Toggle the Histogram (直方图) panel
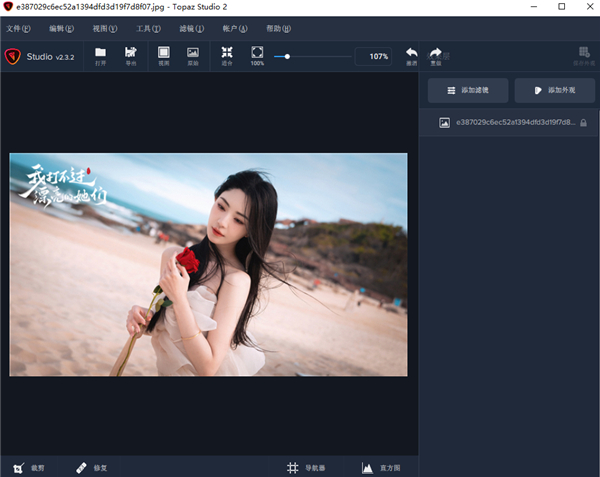Image resolution: width=600 pixels, height=477 pixels. coord(381,467)
